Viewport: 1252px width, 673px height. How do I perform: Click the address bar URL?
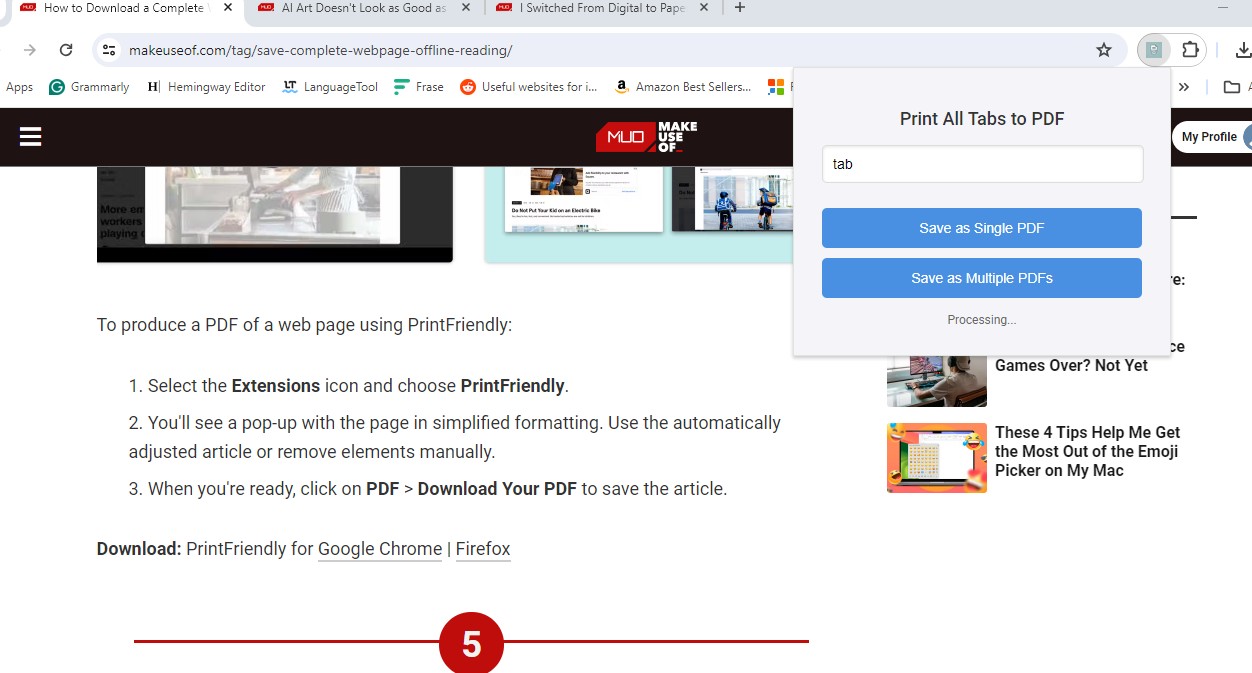click(320, 50)
